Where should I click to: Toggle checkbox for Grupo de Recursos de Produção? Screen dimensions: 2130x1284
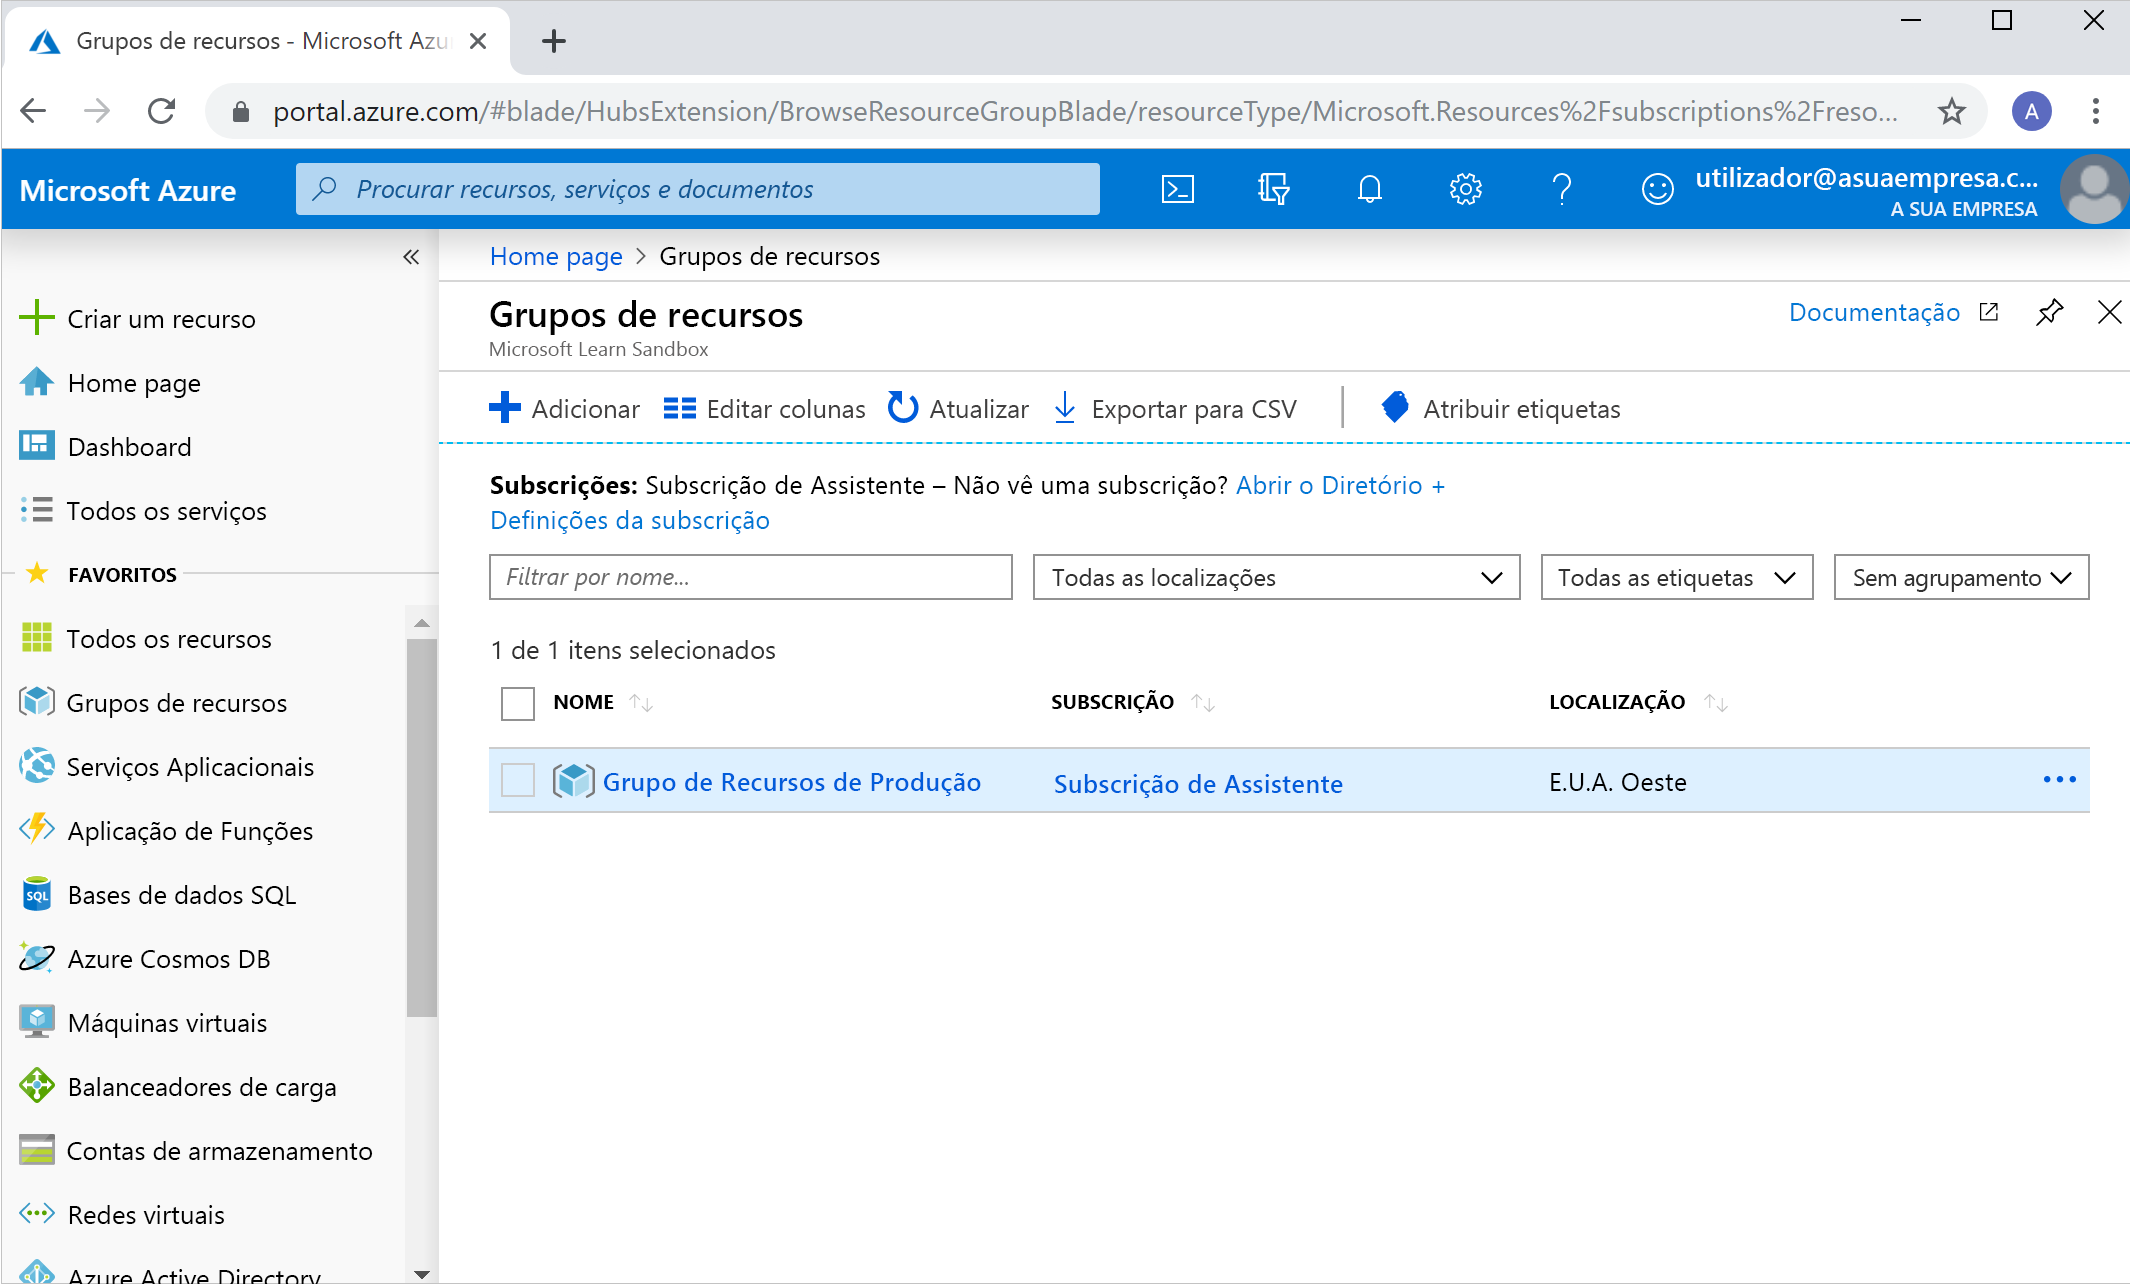click(518, 780)
